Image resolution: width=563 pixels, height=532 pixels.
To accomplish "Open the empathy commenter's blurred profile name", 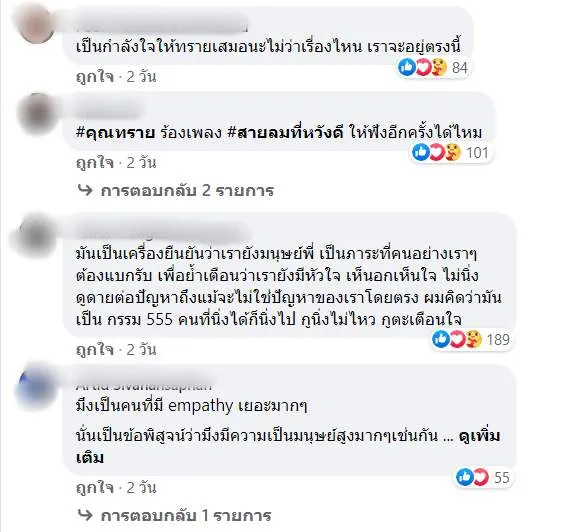I will point(144,384).
